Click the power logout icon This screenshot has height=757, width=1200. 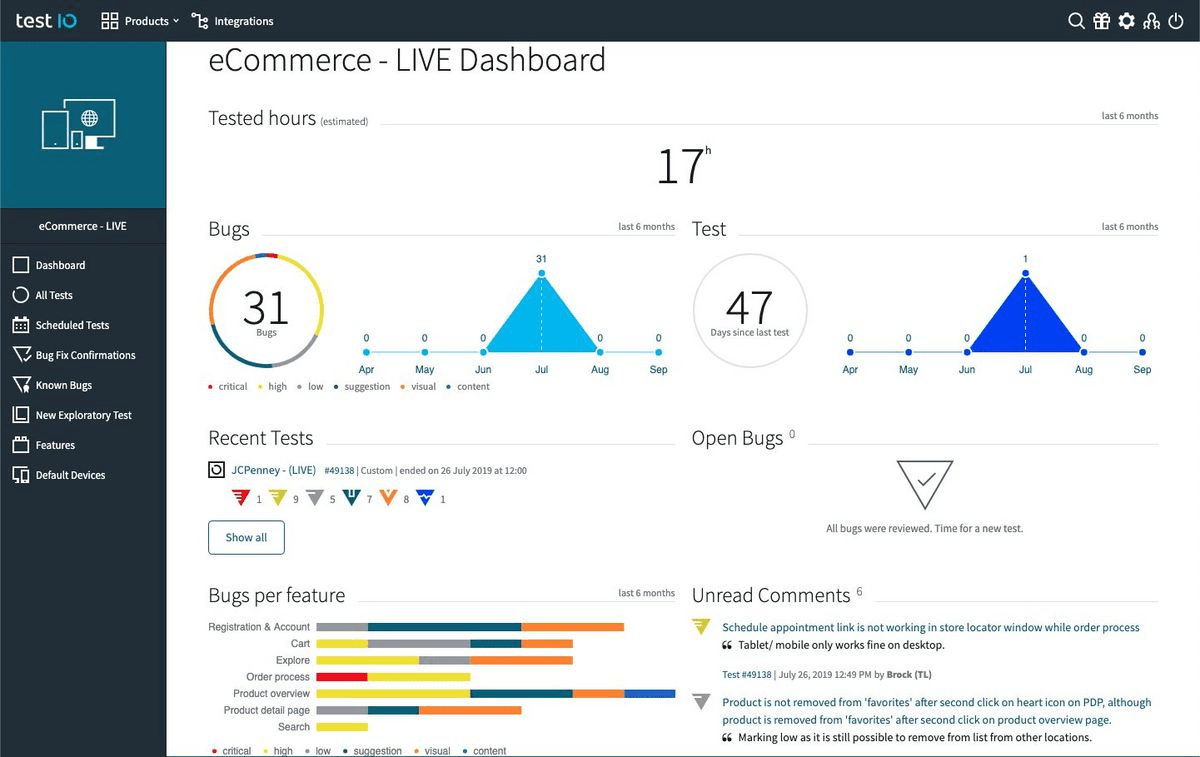pos(1176,21)
